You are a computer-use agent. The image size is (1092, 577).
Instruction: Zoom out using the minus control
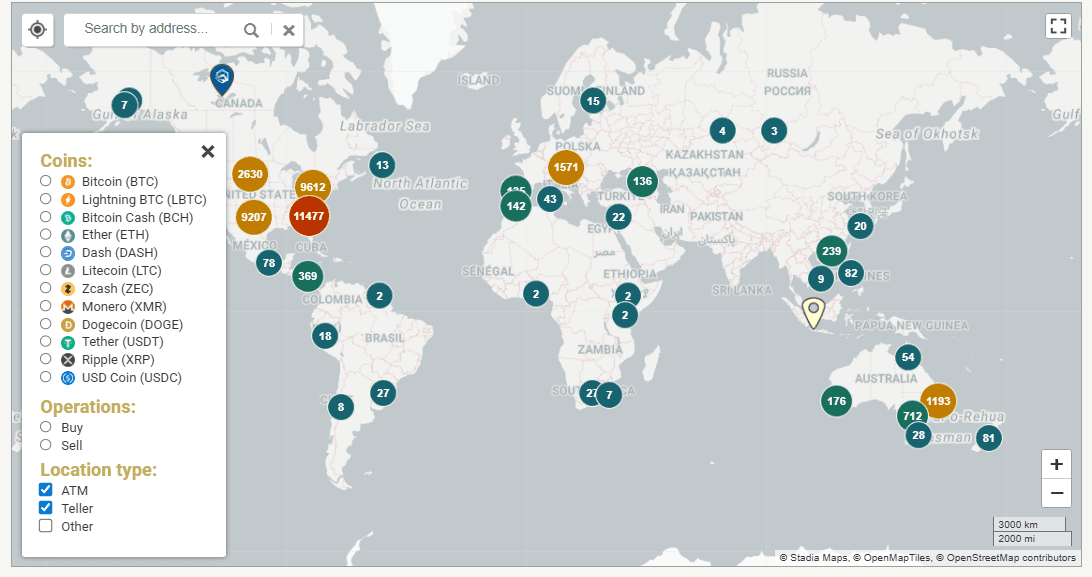point(1056,493)
